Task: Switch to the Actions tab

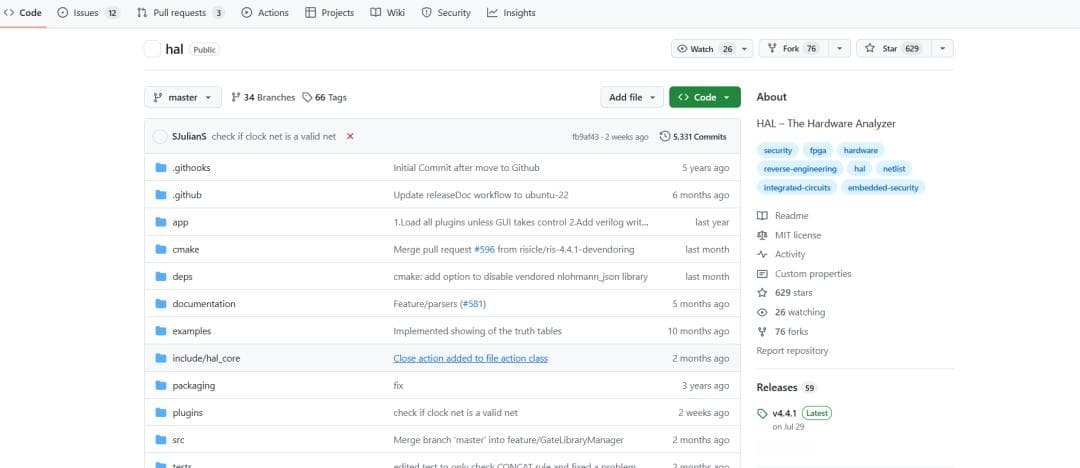Action: click(264, 12)
